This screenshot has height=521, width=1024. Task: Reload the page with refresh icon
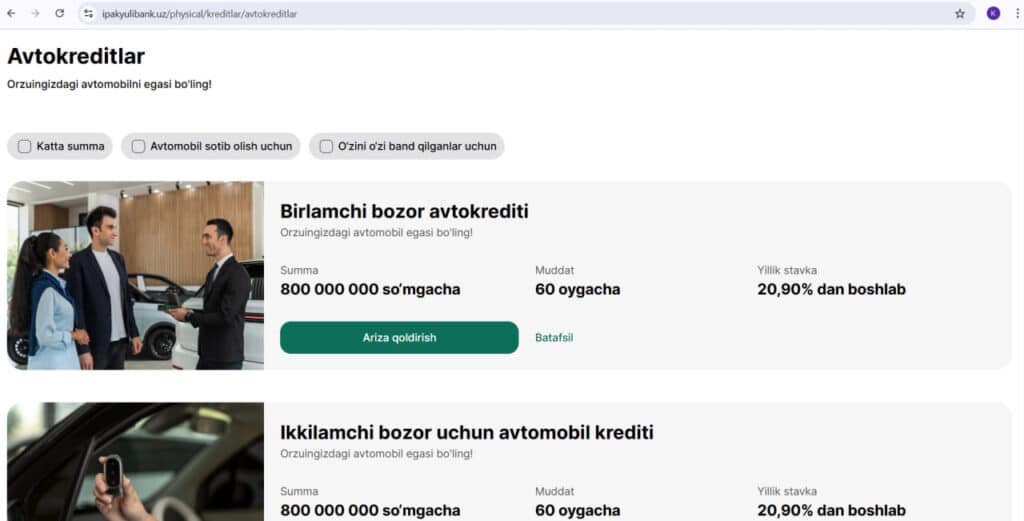coord(59,13)
